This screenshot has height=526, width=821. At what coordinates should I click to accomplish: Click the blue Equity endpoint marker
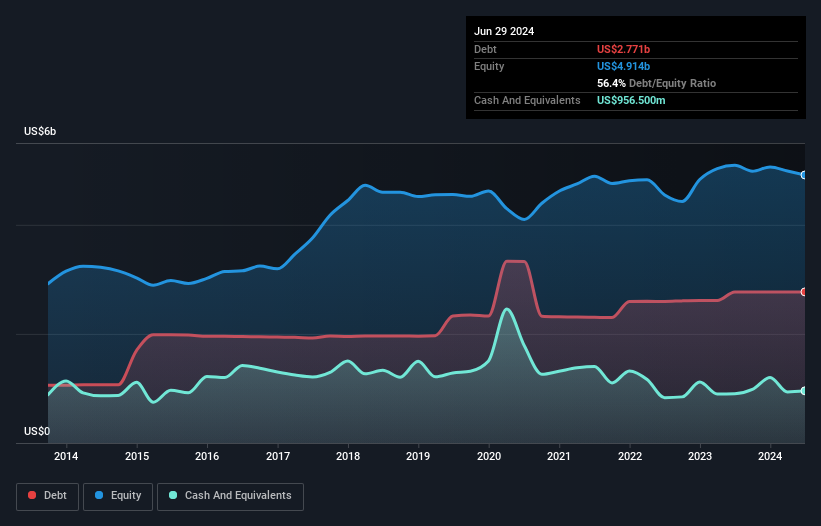804,175
